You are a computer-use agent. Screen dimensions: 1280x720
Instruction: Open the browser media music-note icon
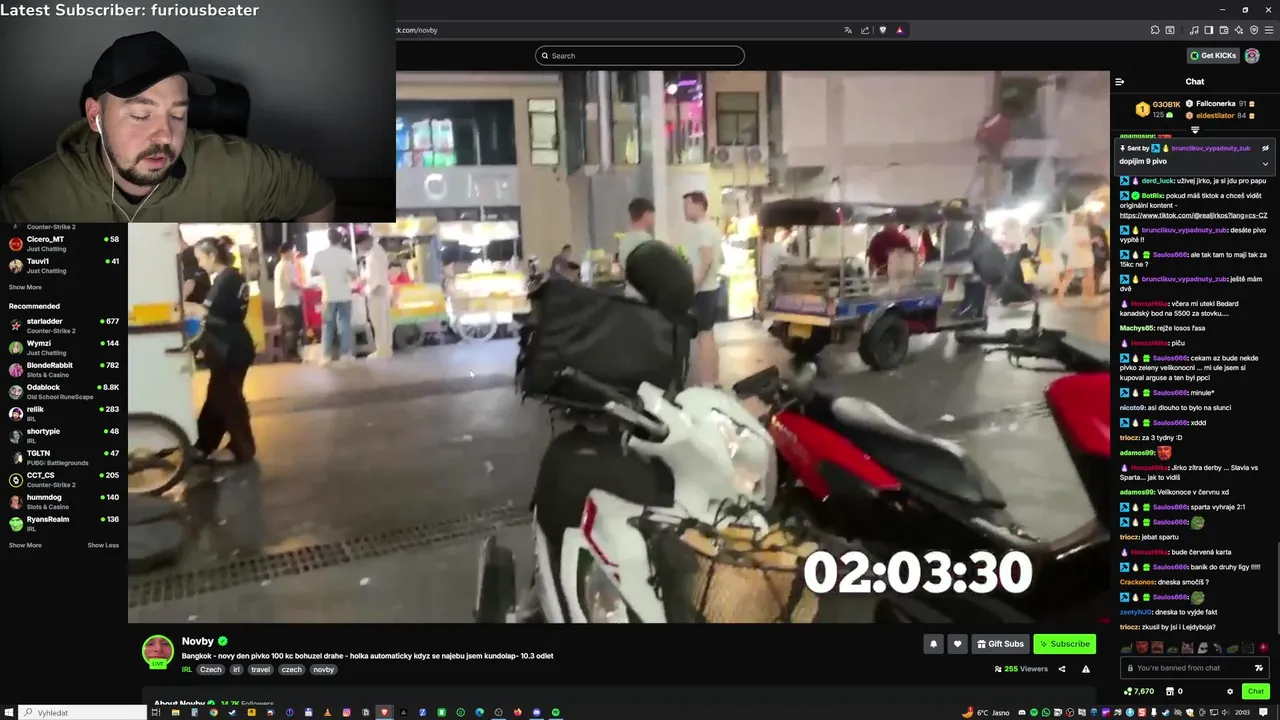point(1194,30)
